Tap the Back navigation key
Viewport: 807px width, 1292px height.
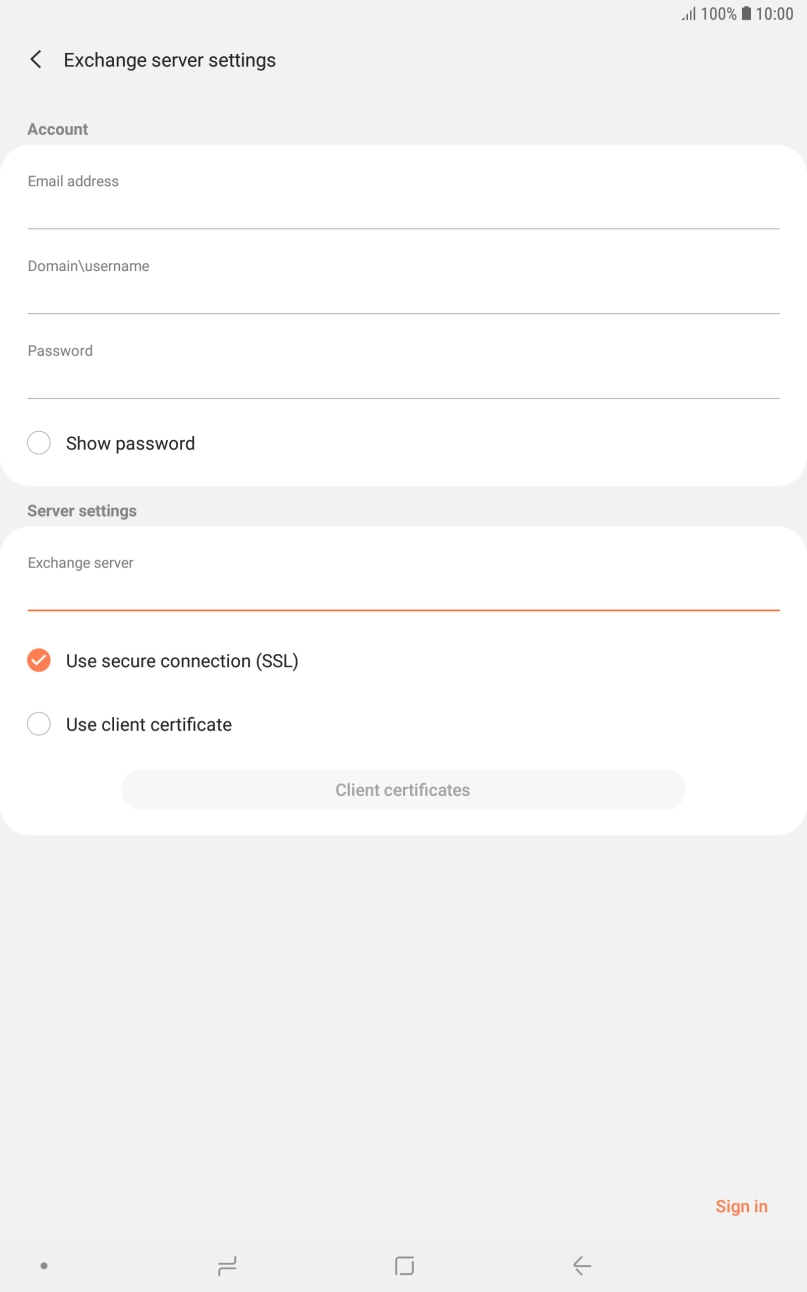coord(581,1265)
